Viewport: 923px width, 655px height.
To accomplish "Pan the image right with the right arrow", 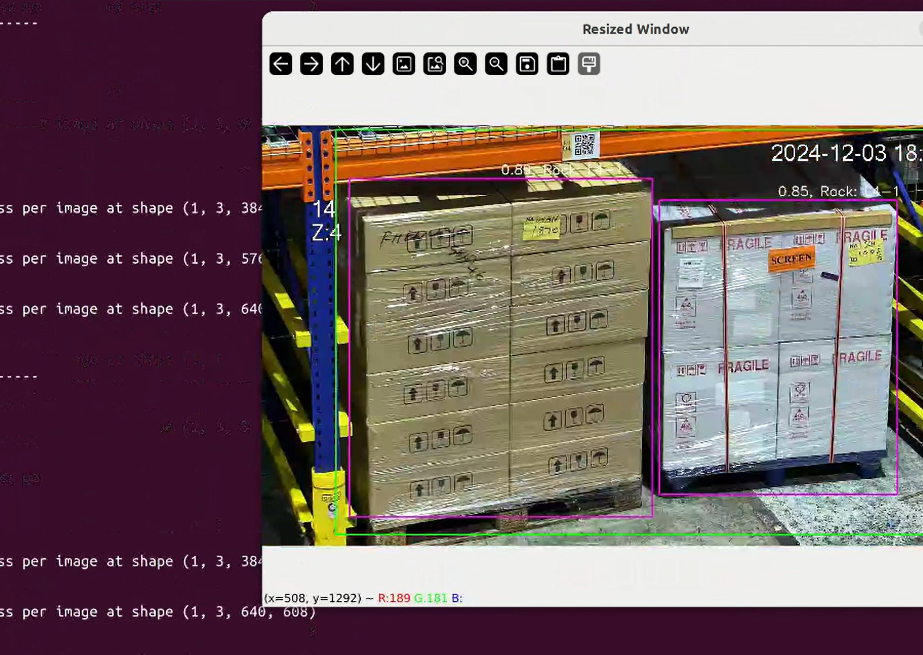I will (312, 64).
